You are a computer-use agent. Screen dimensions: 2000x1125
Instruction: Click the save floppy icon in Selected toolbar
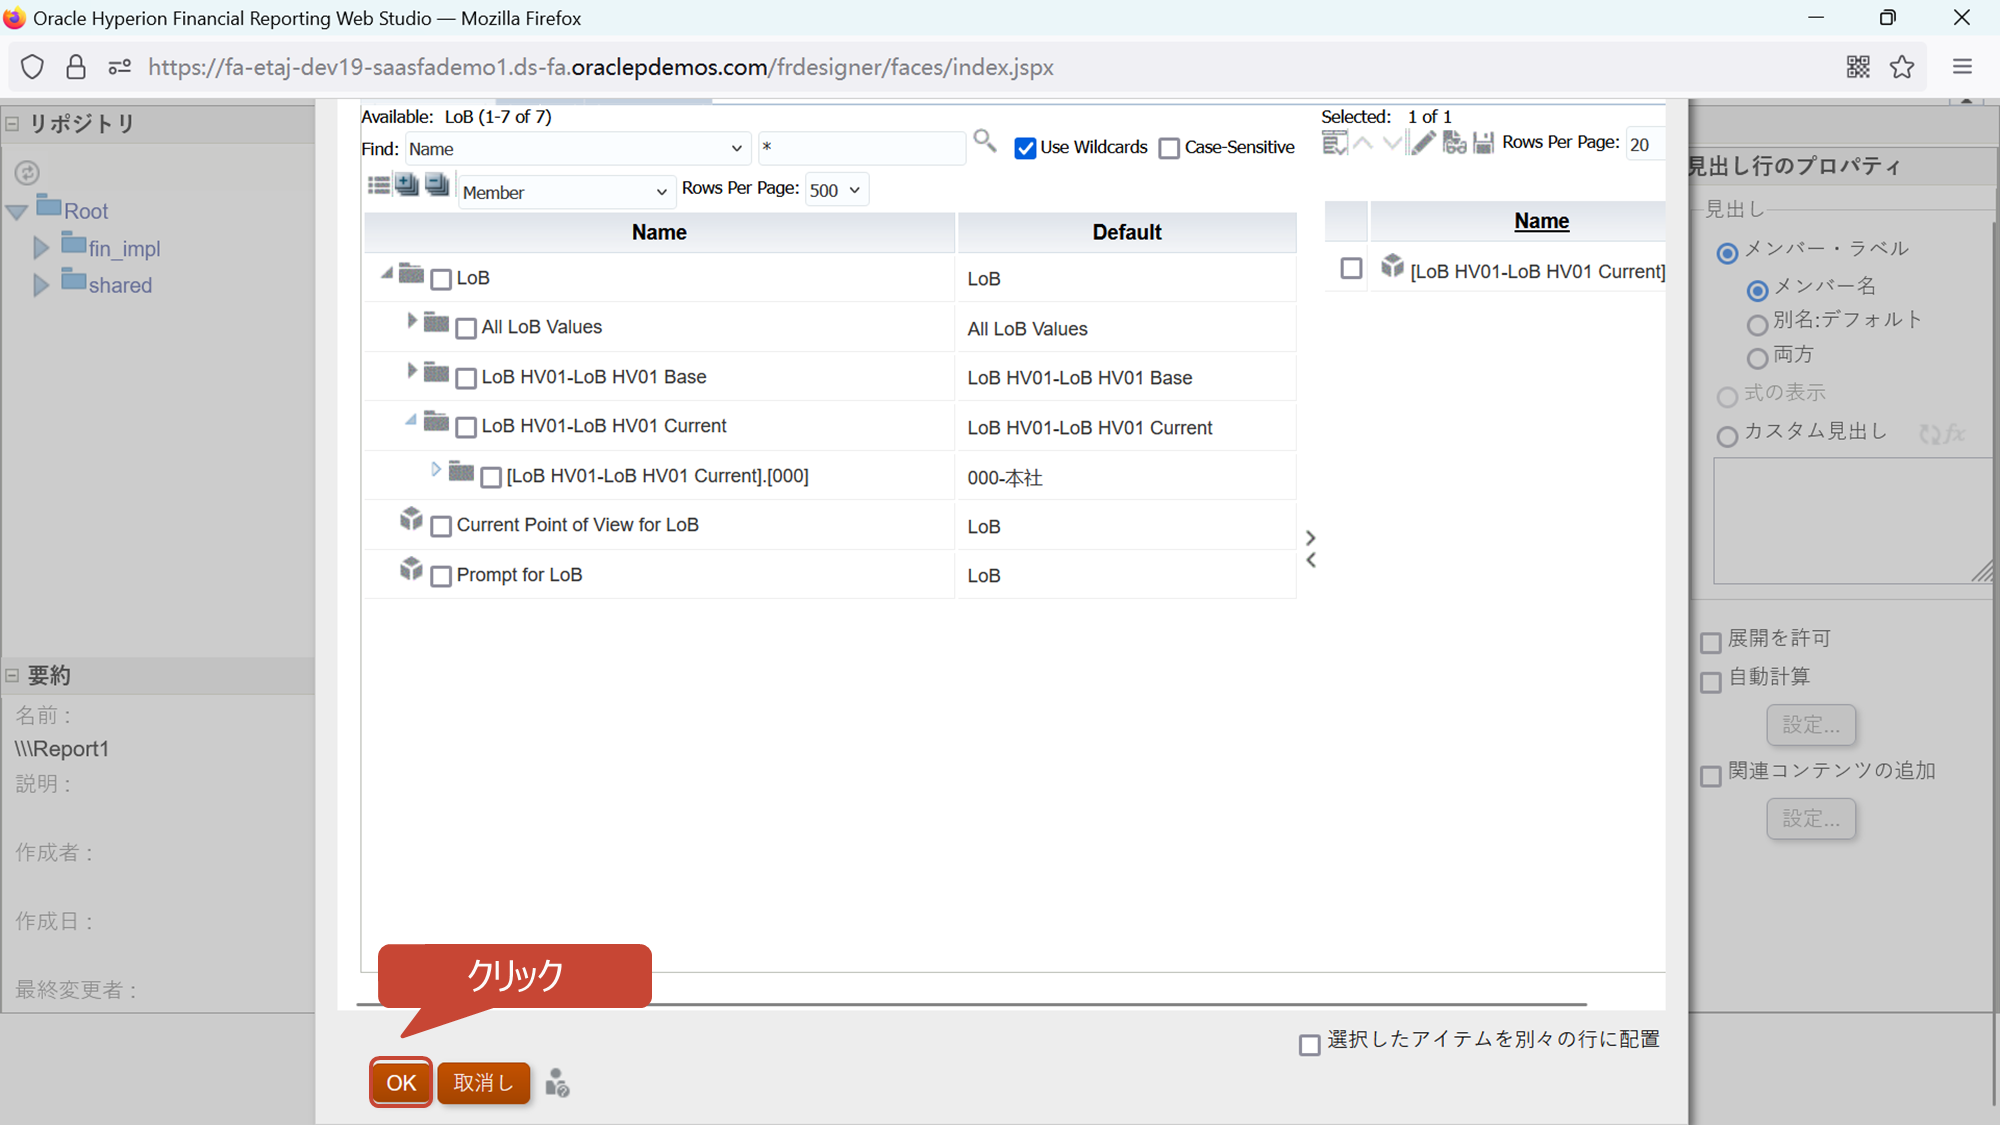[x=1484, y=143]
